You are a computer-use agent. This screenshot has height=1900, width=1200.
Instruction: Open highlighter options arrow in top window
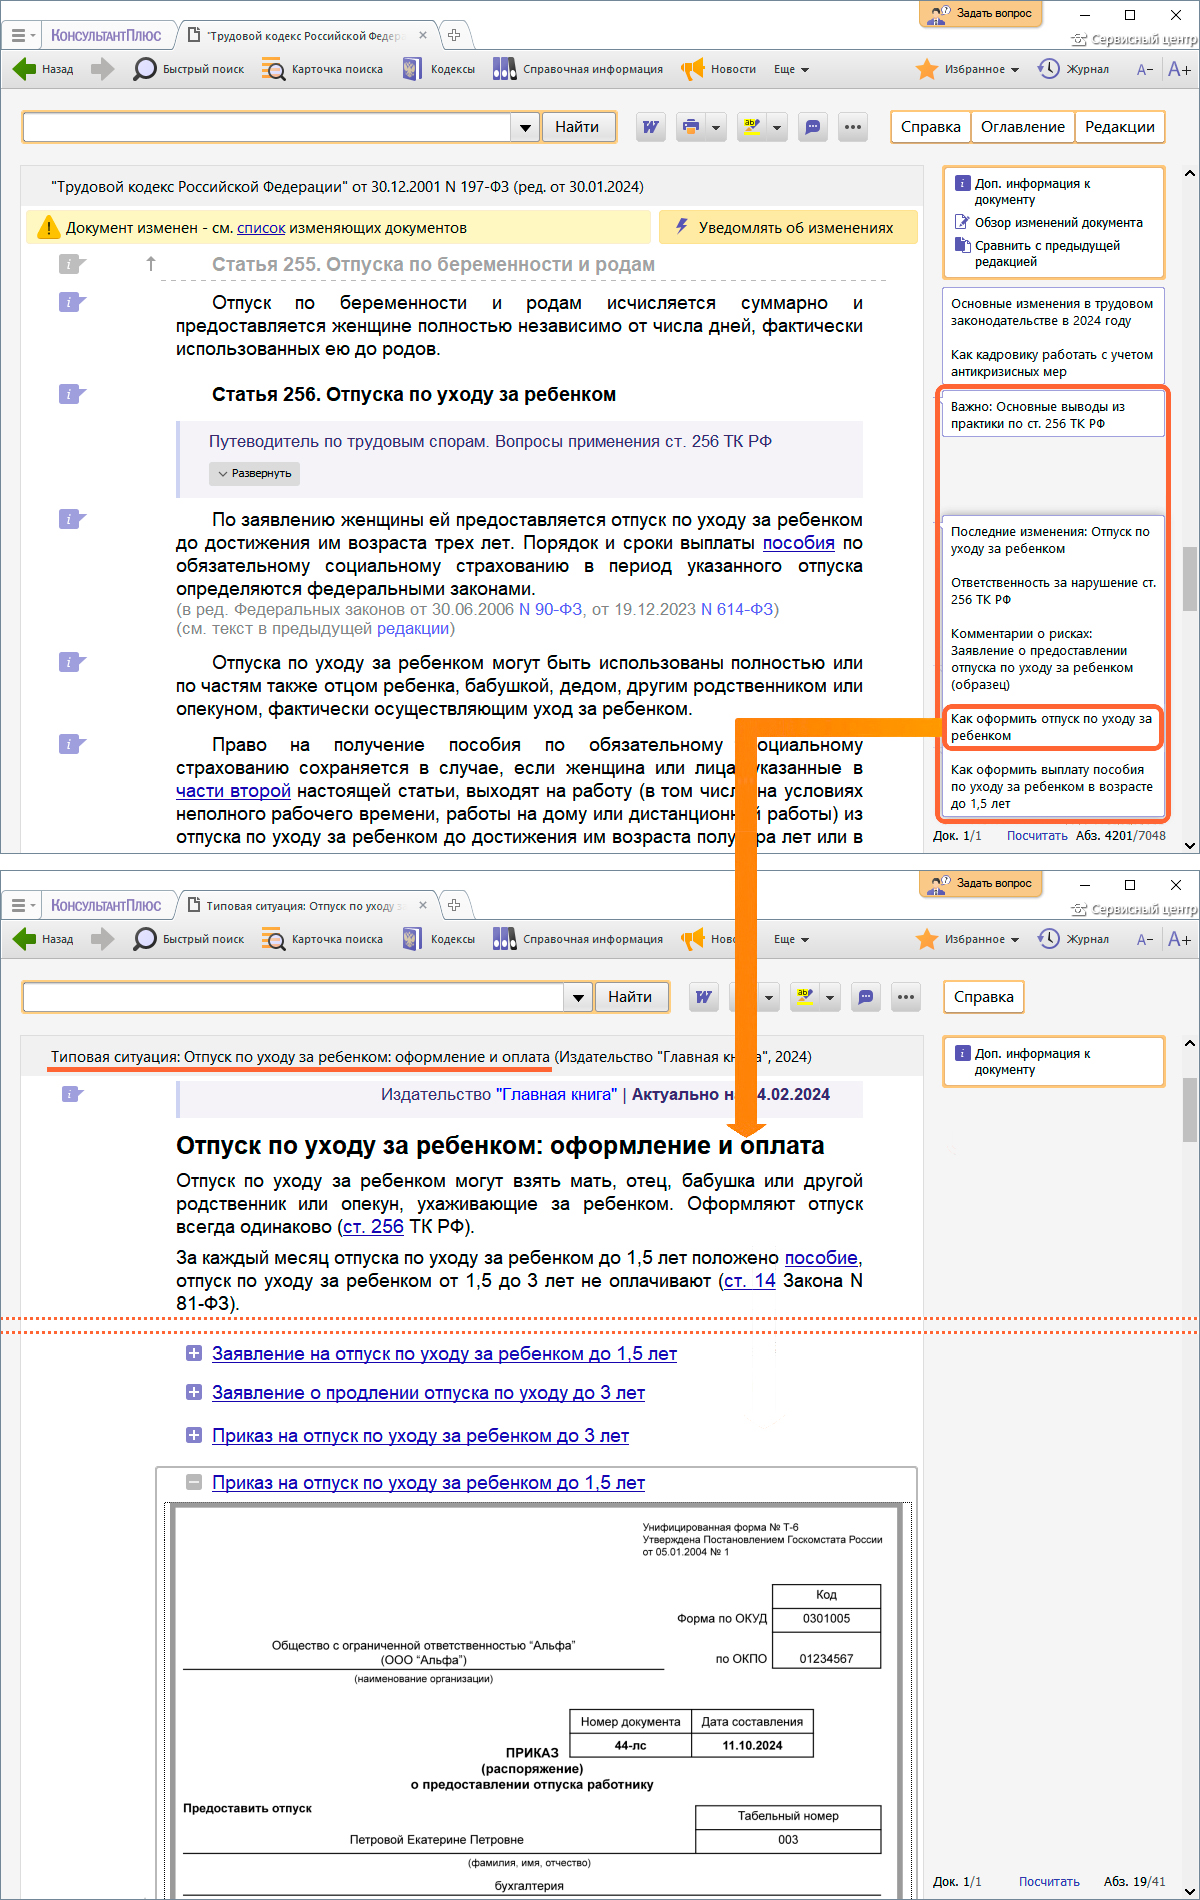(777, 127)
